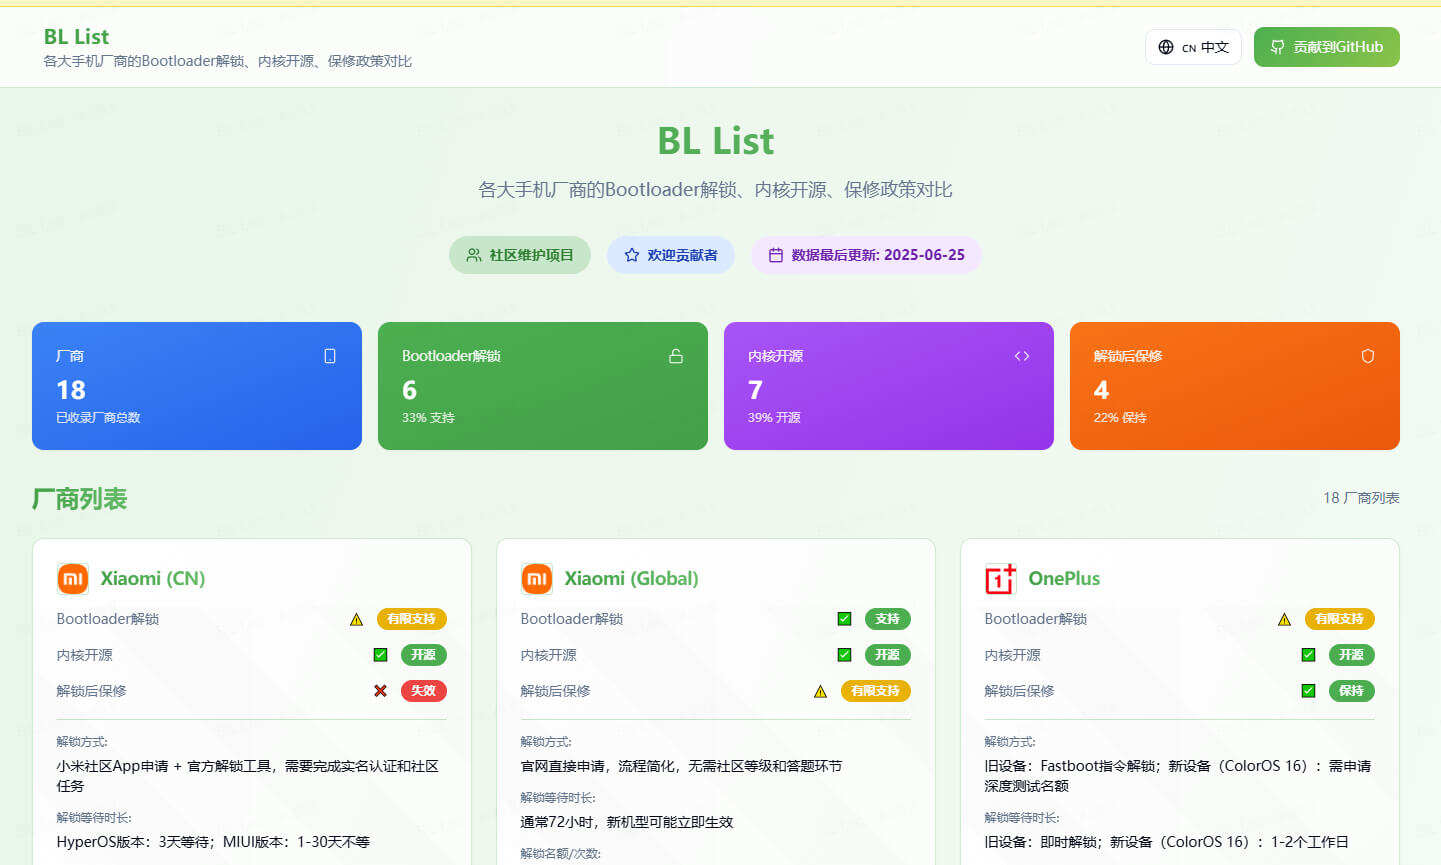Click the 数据最后更新: 2025-06-25 badge

[866, 254]
